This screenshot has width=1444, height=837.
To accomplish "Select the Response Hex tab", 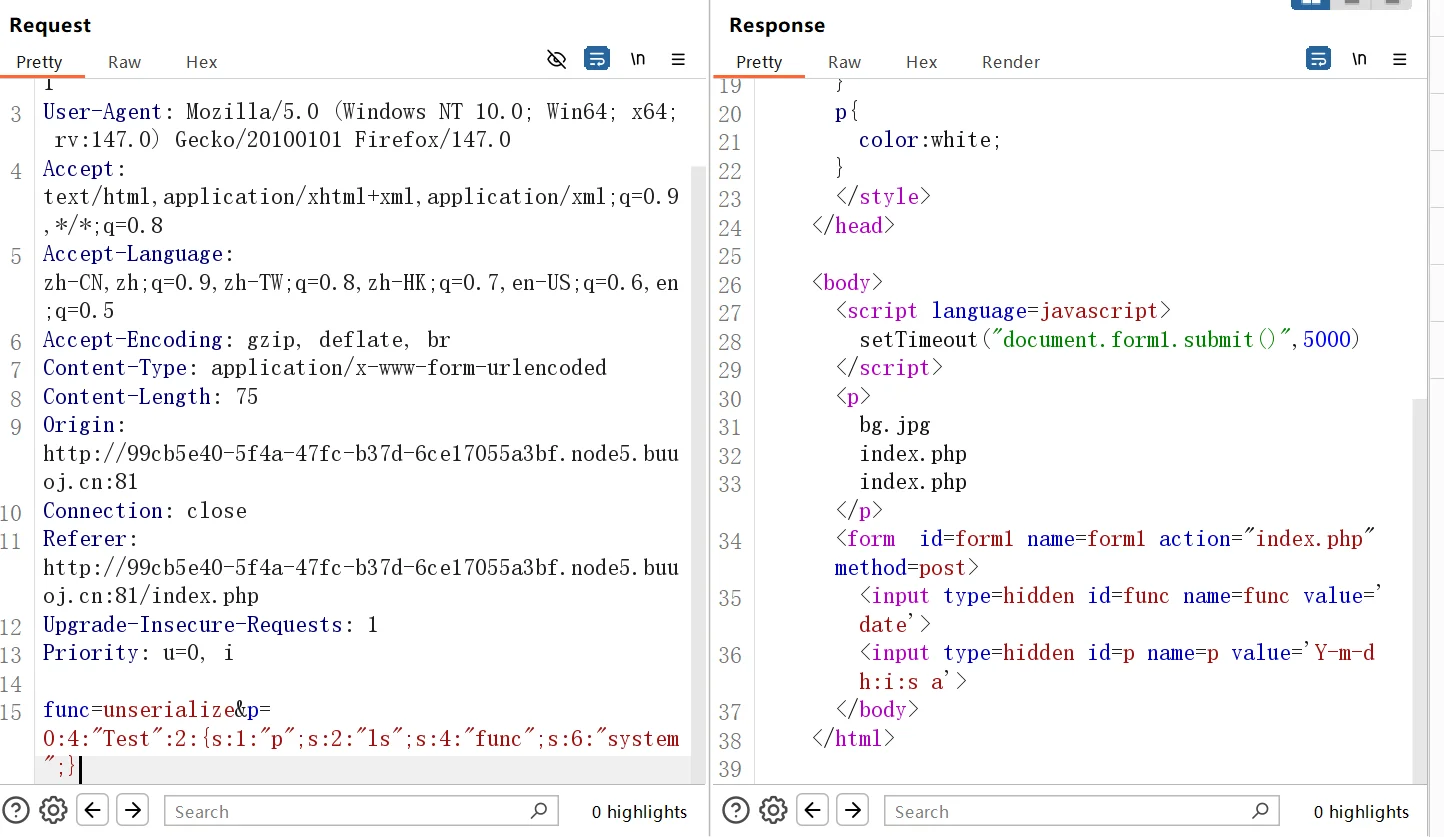I will 921,62.
